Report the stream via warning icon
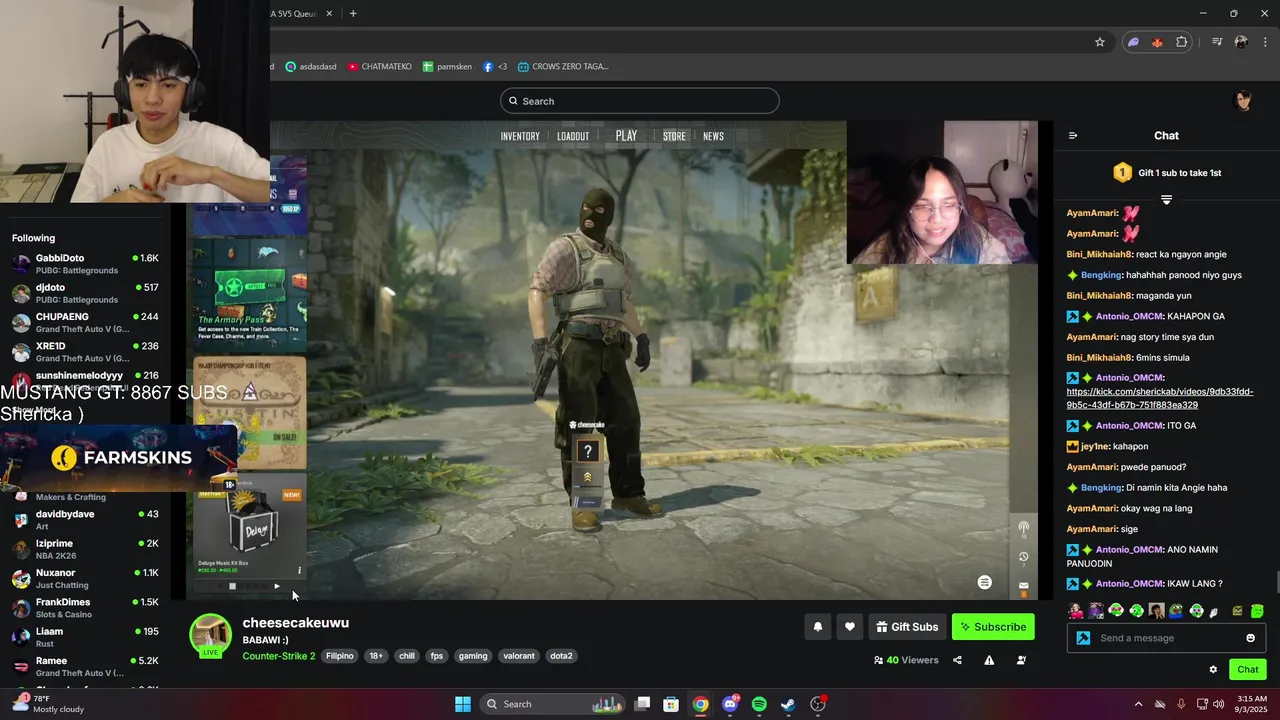Screen dimensions: 1280x720 click(989, 660)
